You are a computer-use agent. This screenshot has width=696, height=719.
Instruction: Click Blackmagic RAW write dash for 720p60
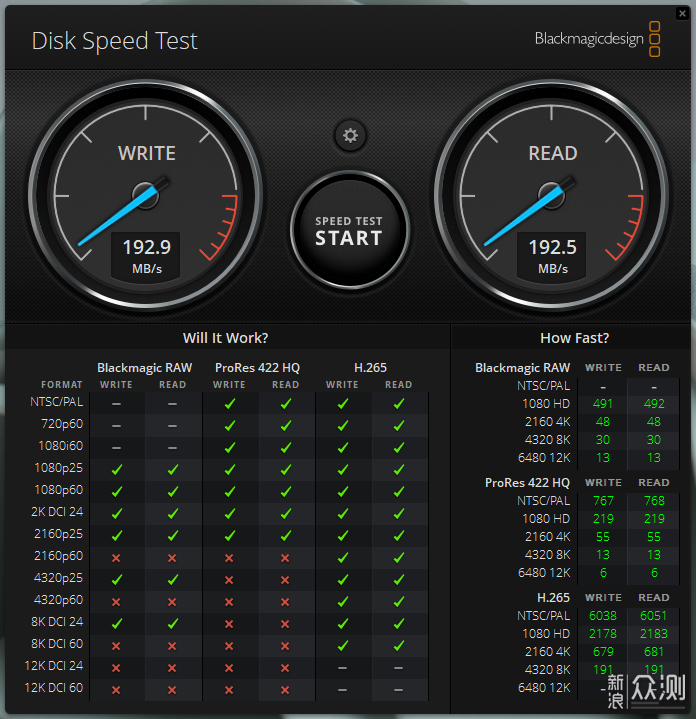116,426
